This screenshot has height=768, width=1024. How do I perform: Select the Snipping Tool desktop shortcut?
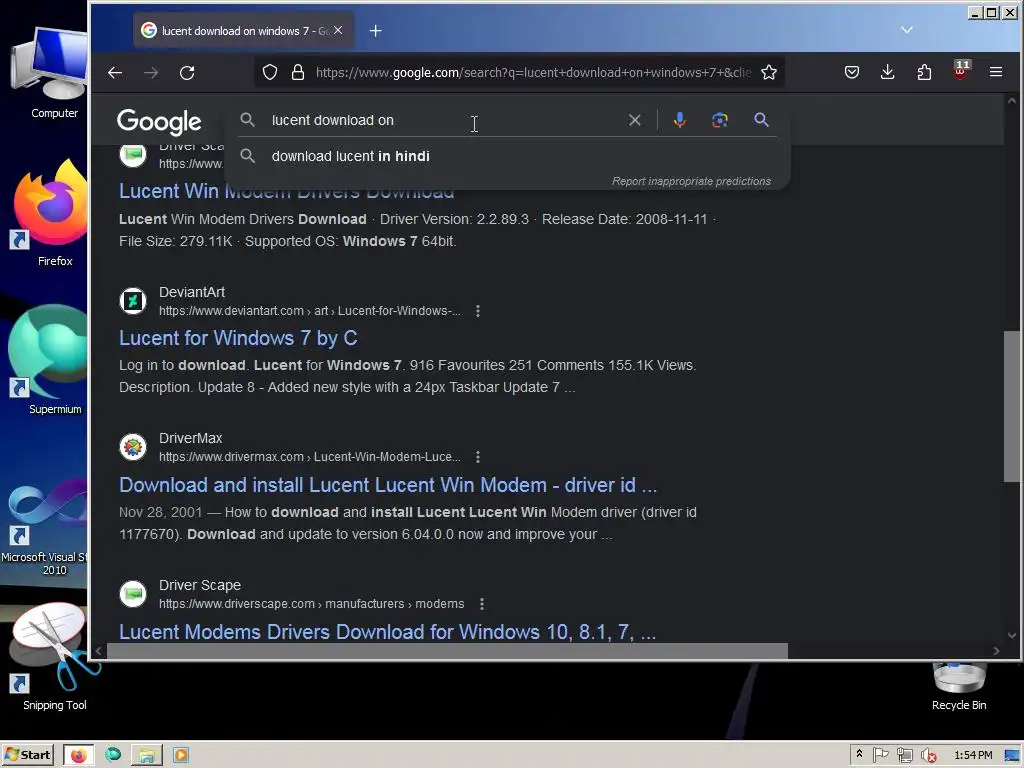54,658
